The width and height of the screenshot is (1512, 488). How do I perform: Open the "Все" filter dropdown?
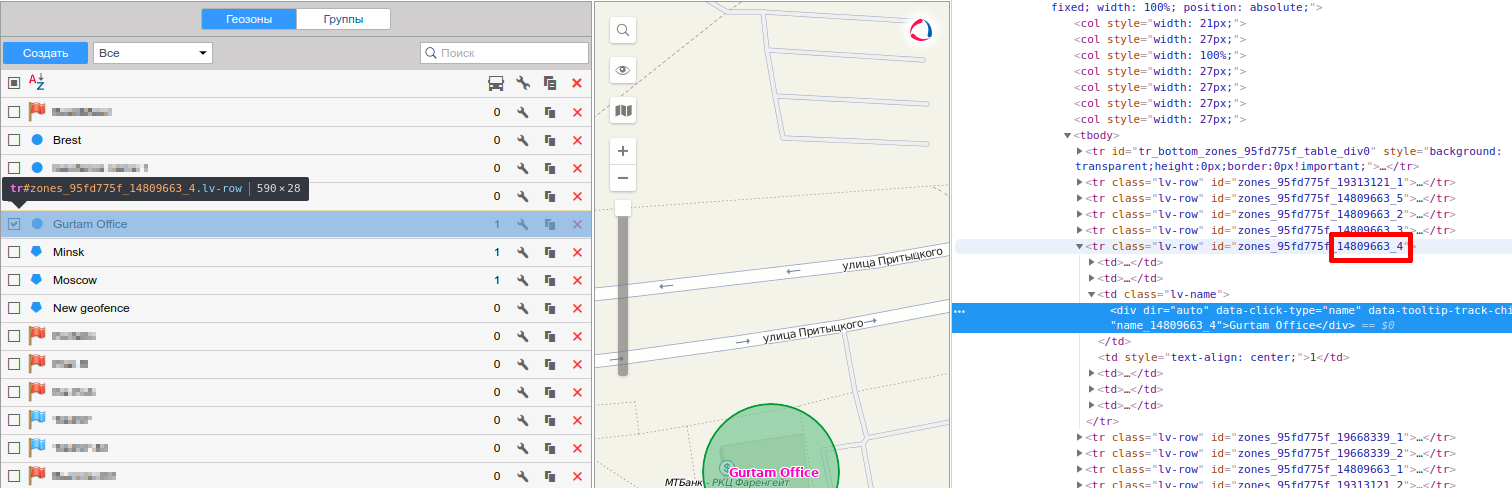152,53
